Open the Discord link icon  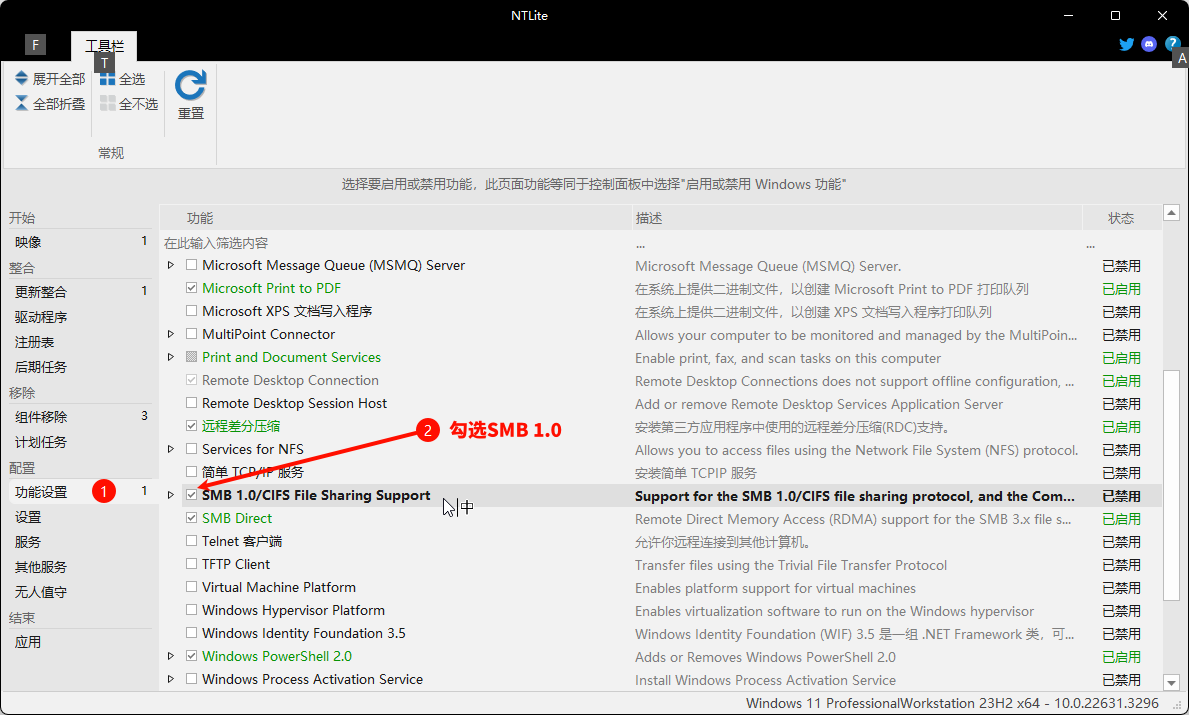1149,44
